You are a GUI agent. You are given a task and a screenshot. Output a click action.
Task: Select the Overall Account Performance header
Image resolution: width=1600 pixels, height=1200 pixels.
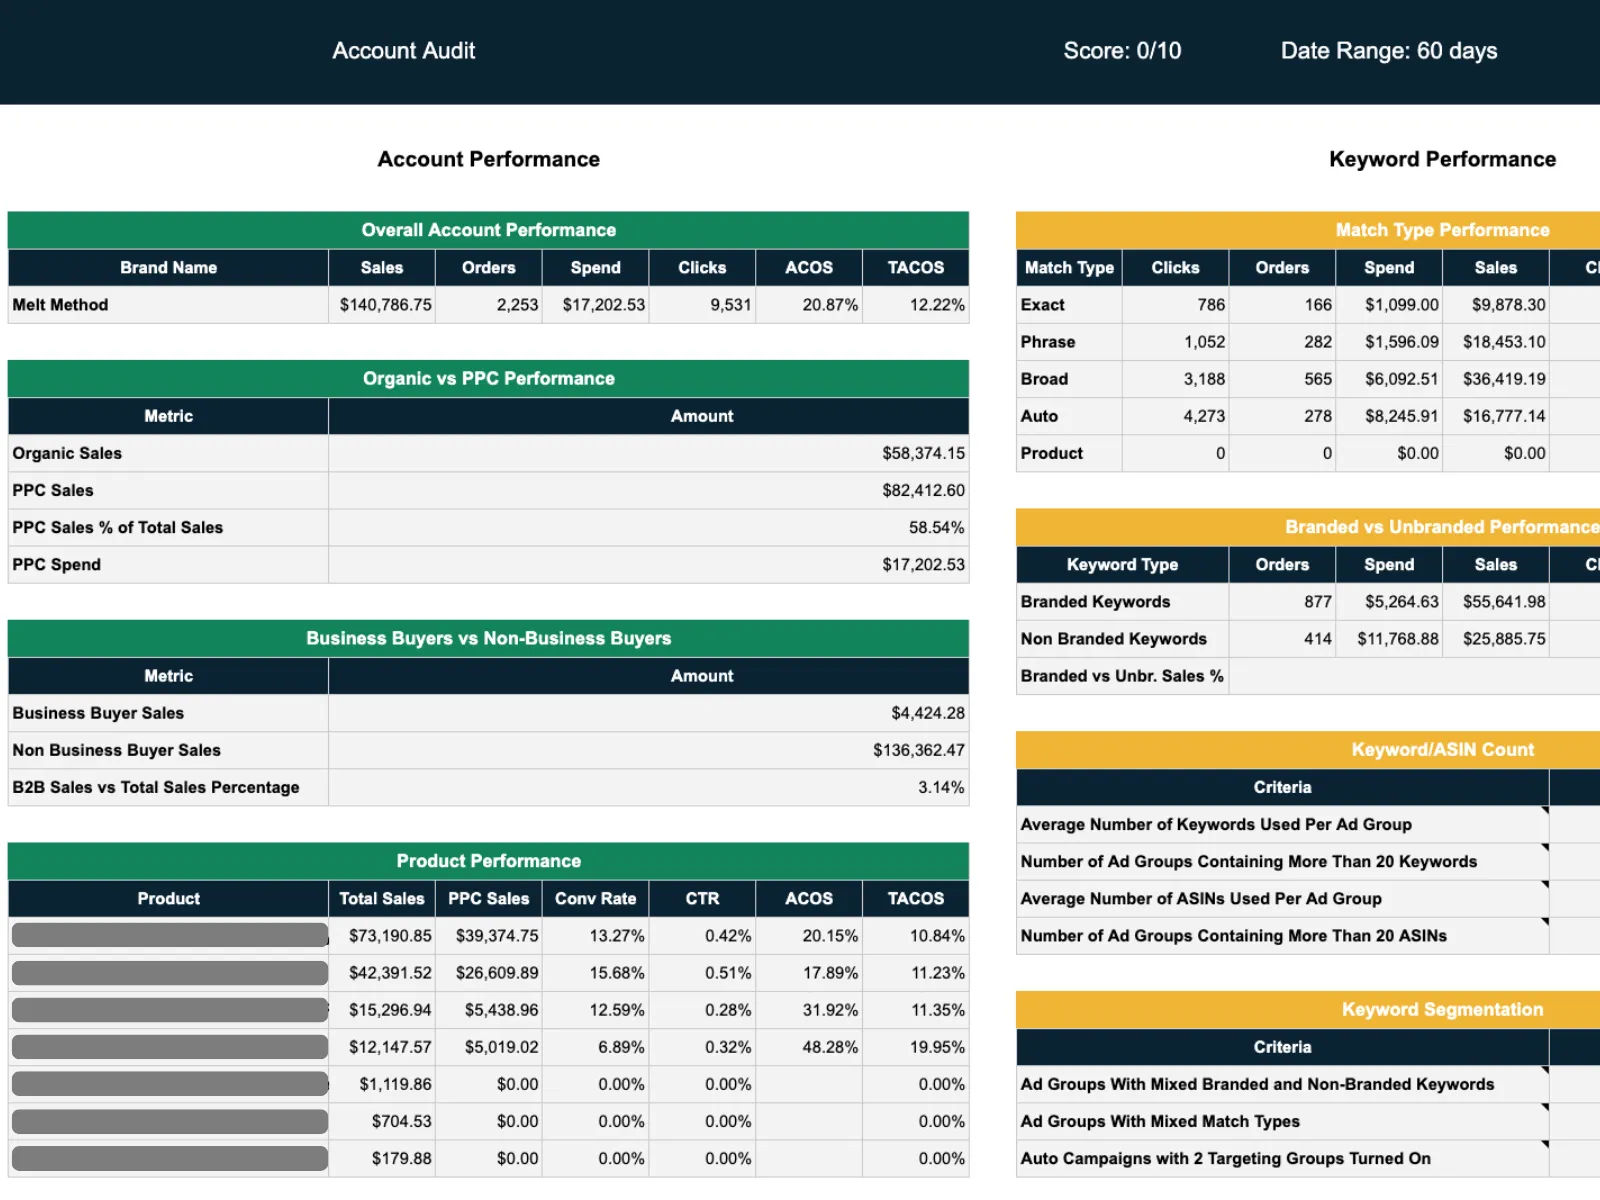pos(488,230)
